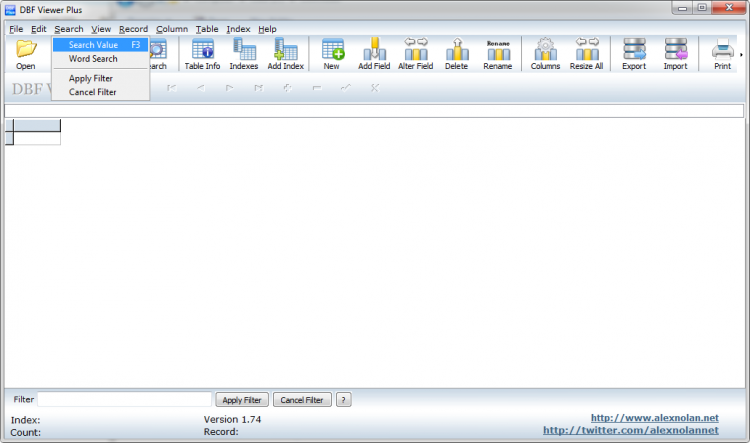Open the Record menu

tap(133, 29)
